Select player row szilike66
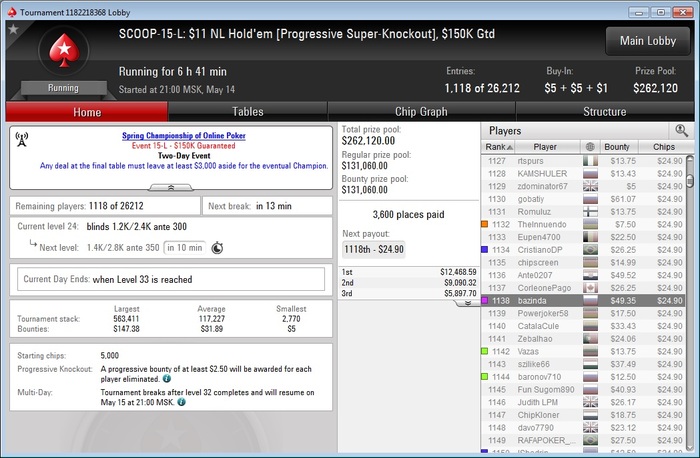Screen dimensions: 700x458 pos(583,364)
